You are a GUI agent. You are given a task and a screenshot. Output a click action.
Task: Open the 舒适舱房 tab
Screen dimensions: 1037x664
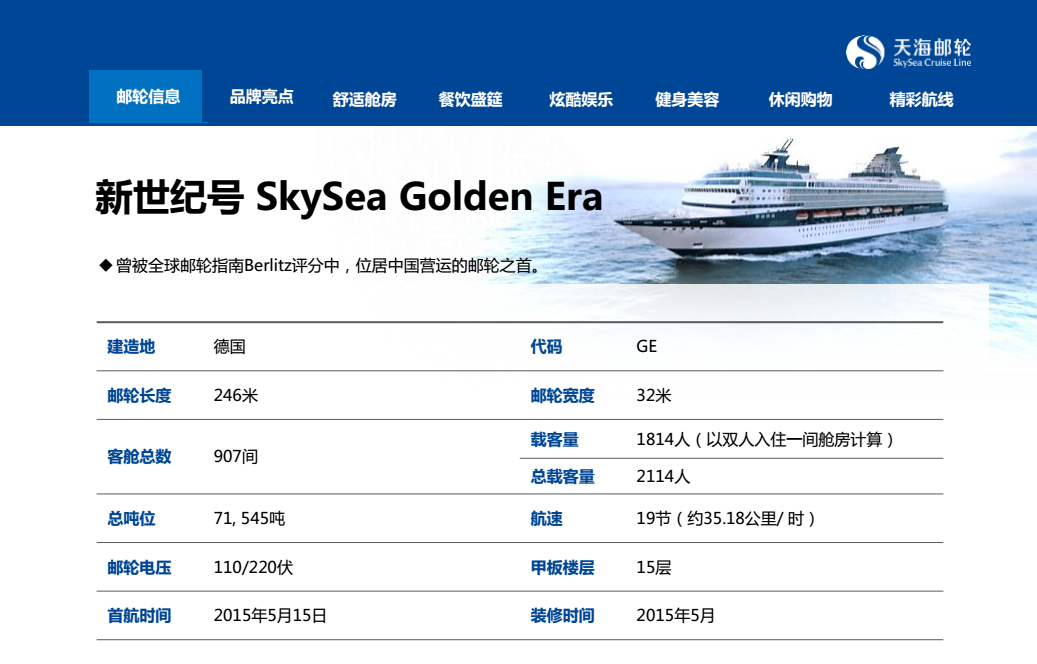(364, 100)
